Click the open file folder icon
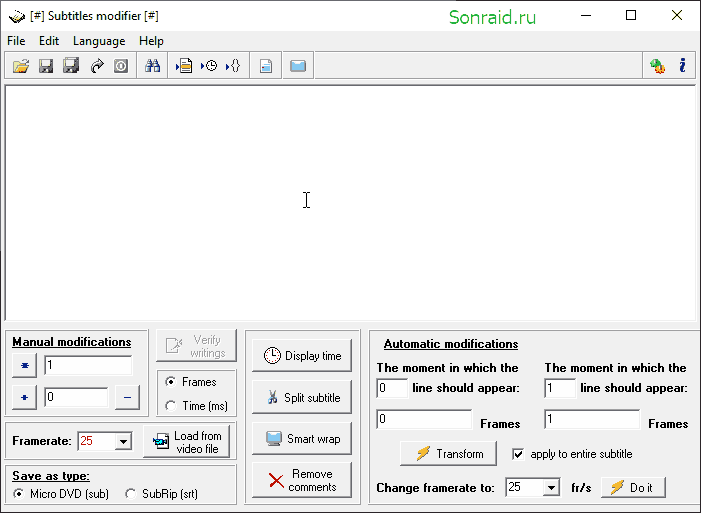 [21, 66]
